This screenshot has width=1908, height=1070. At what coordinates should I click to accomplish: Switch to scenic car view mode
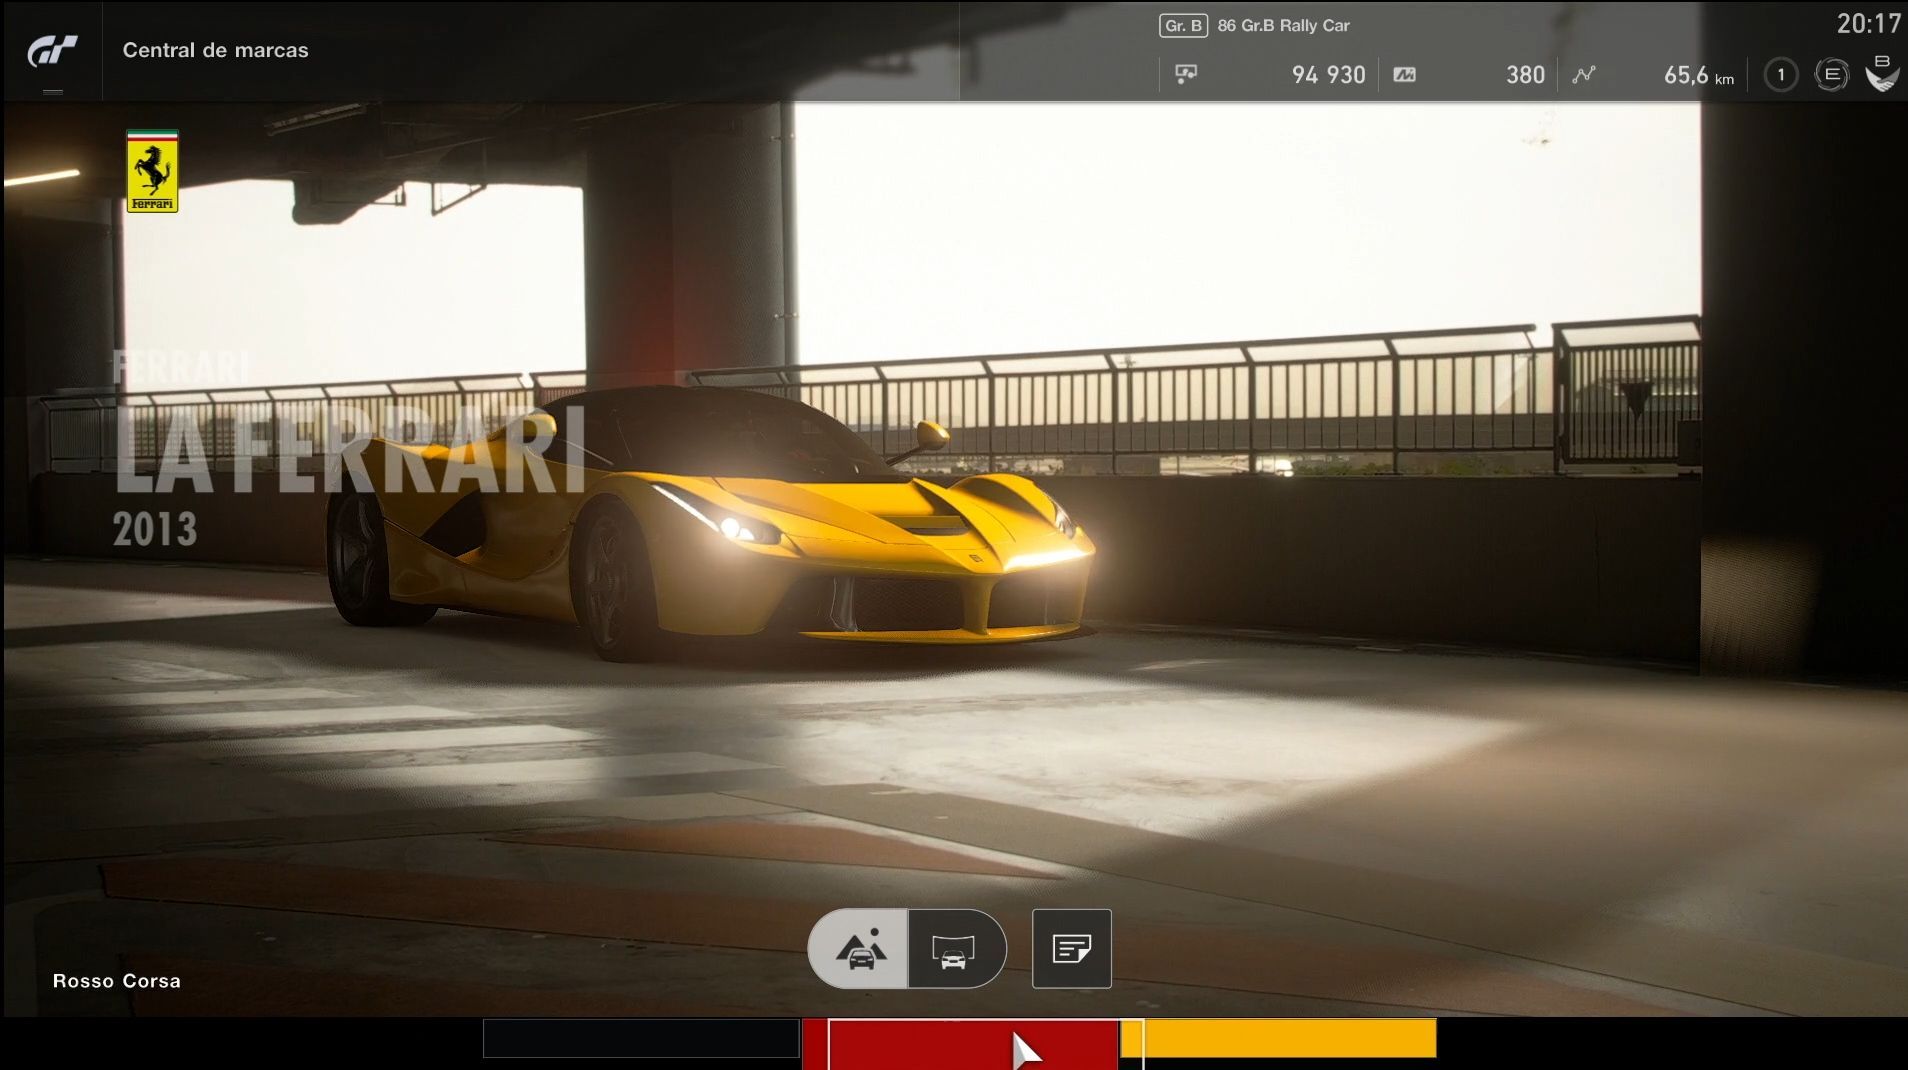tap(859, 948)
